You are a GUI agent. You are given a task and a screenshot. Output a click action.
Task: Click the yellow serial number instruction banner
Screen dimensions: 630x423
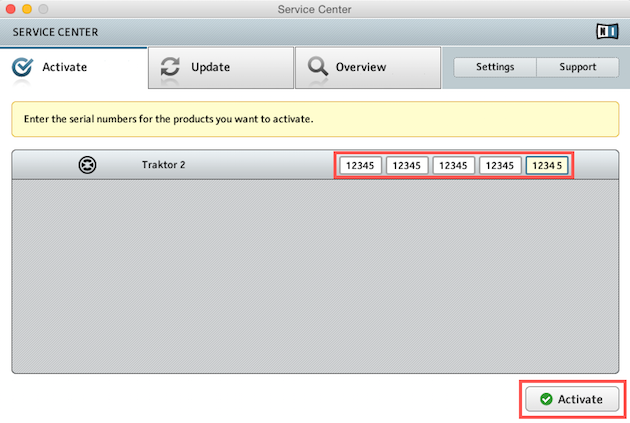pyautogui.click(x=315, y=119)
